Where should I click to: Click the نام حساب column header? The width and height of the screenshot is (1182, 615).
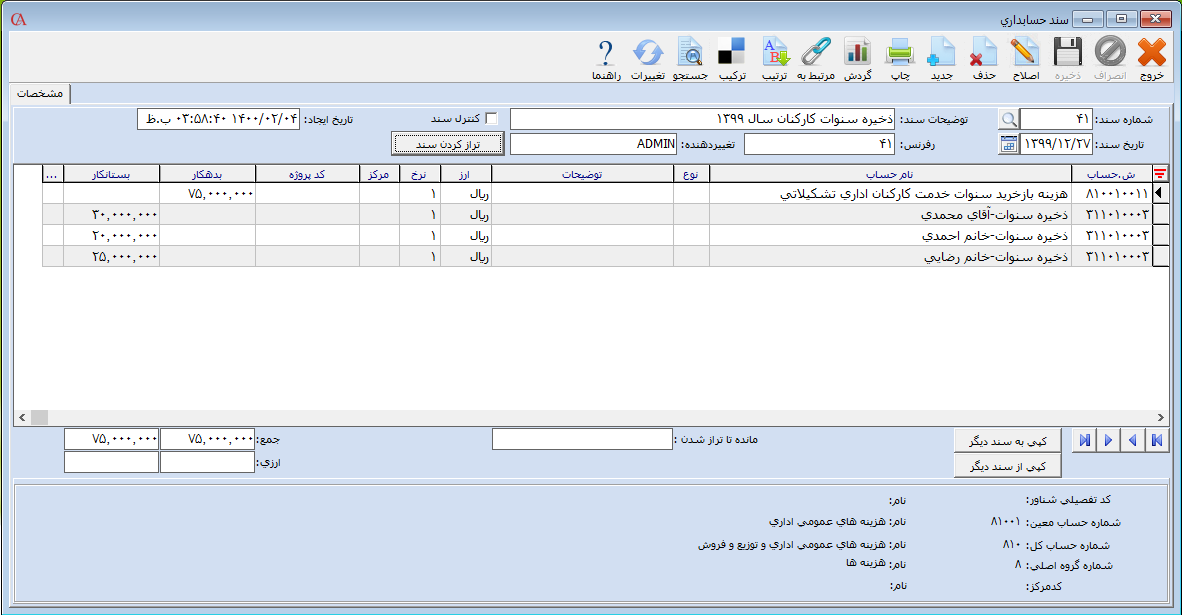point(890,174)
